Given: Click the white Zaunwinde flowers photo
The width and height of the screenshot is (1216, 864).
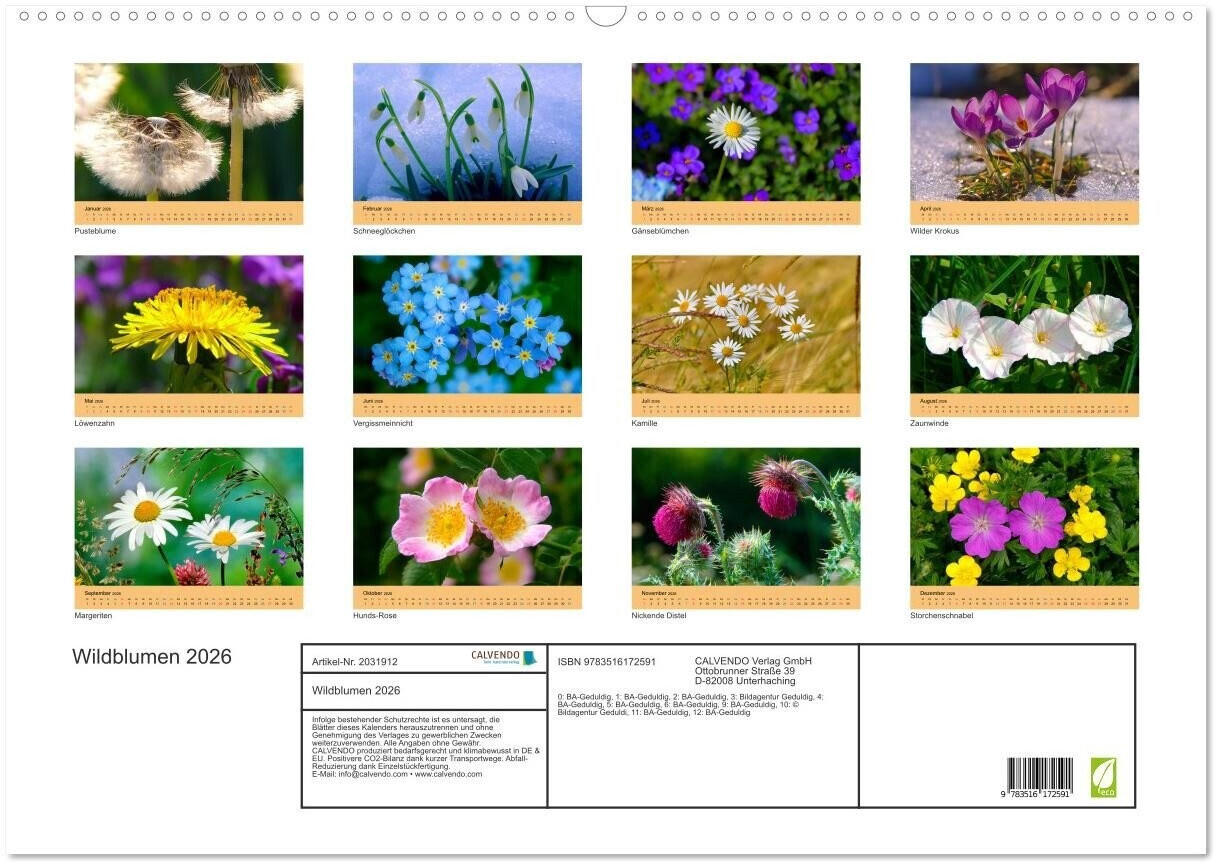Looking at the screenshot, I should (1024, 324).
